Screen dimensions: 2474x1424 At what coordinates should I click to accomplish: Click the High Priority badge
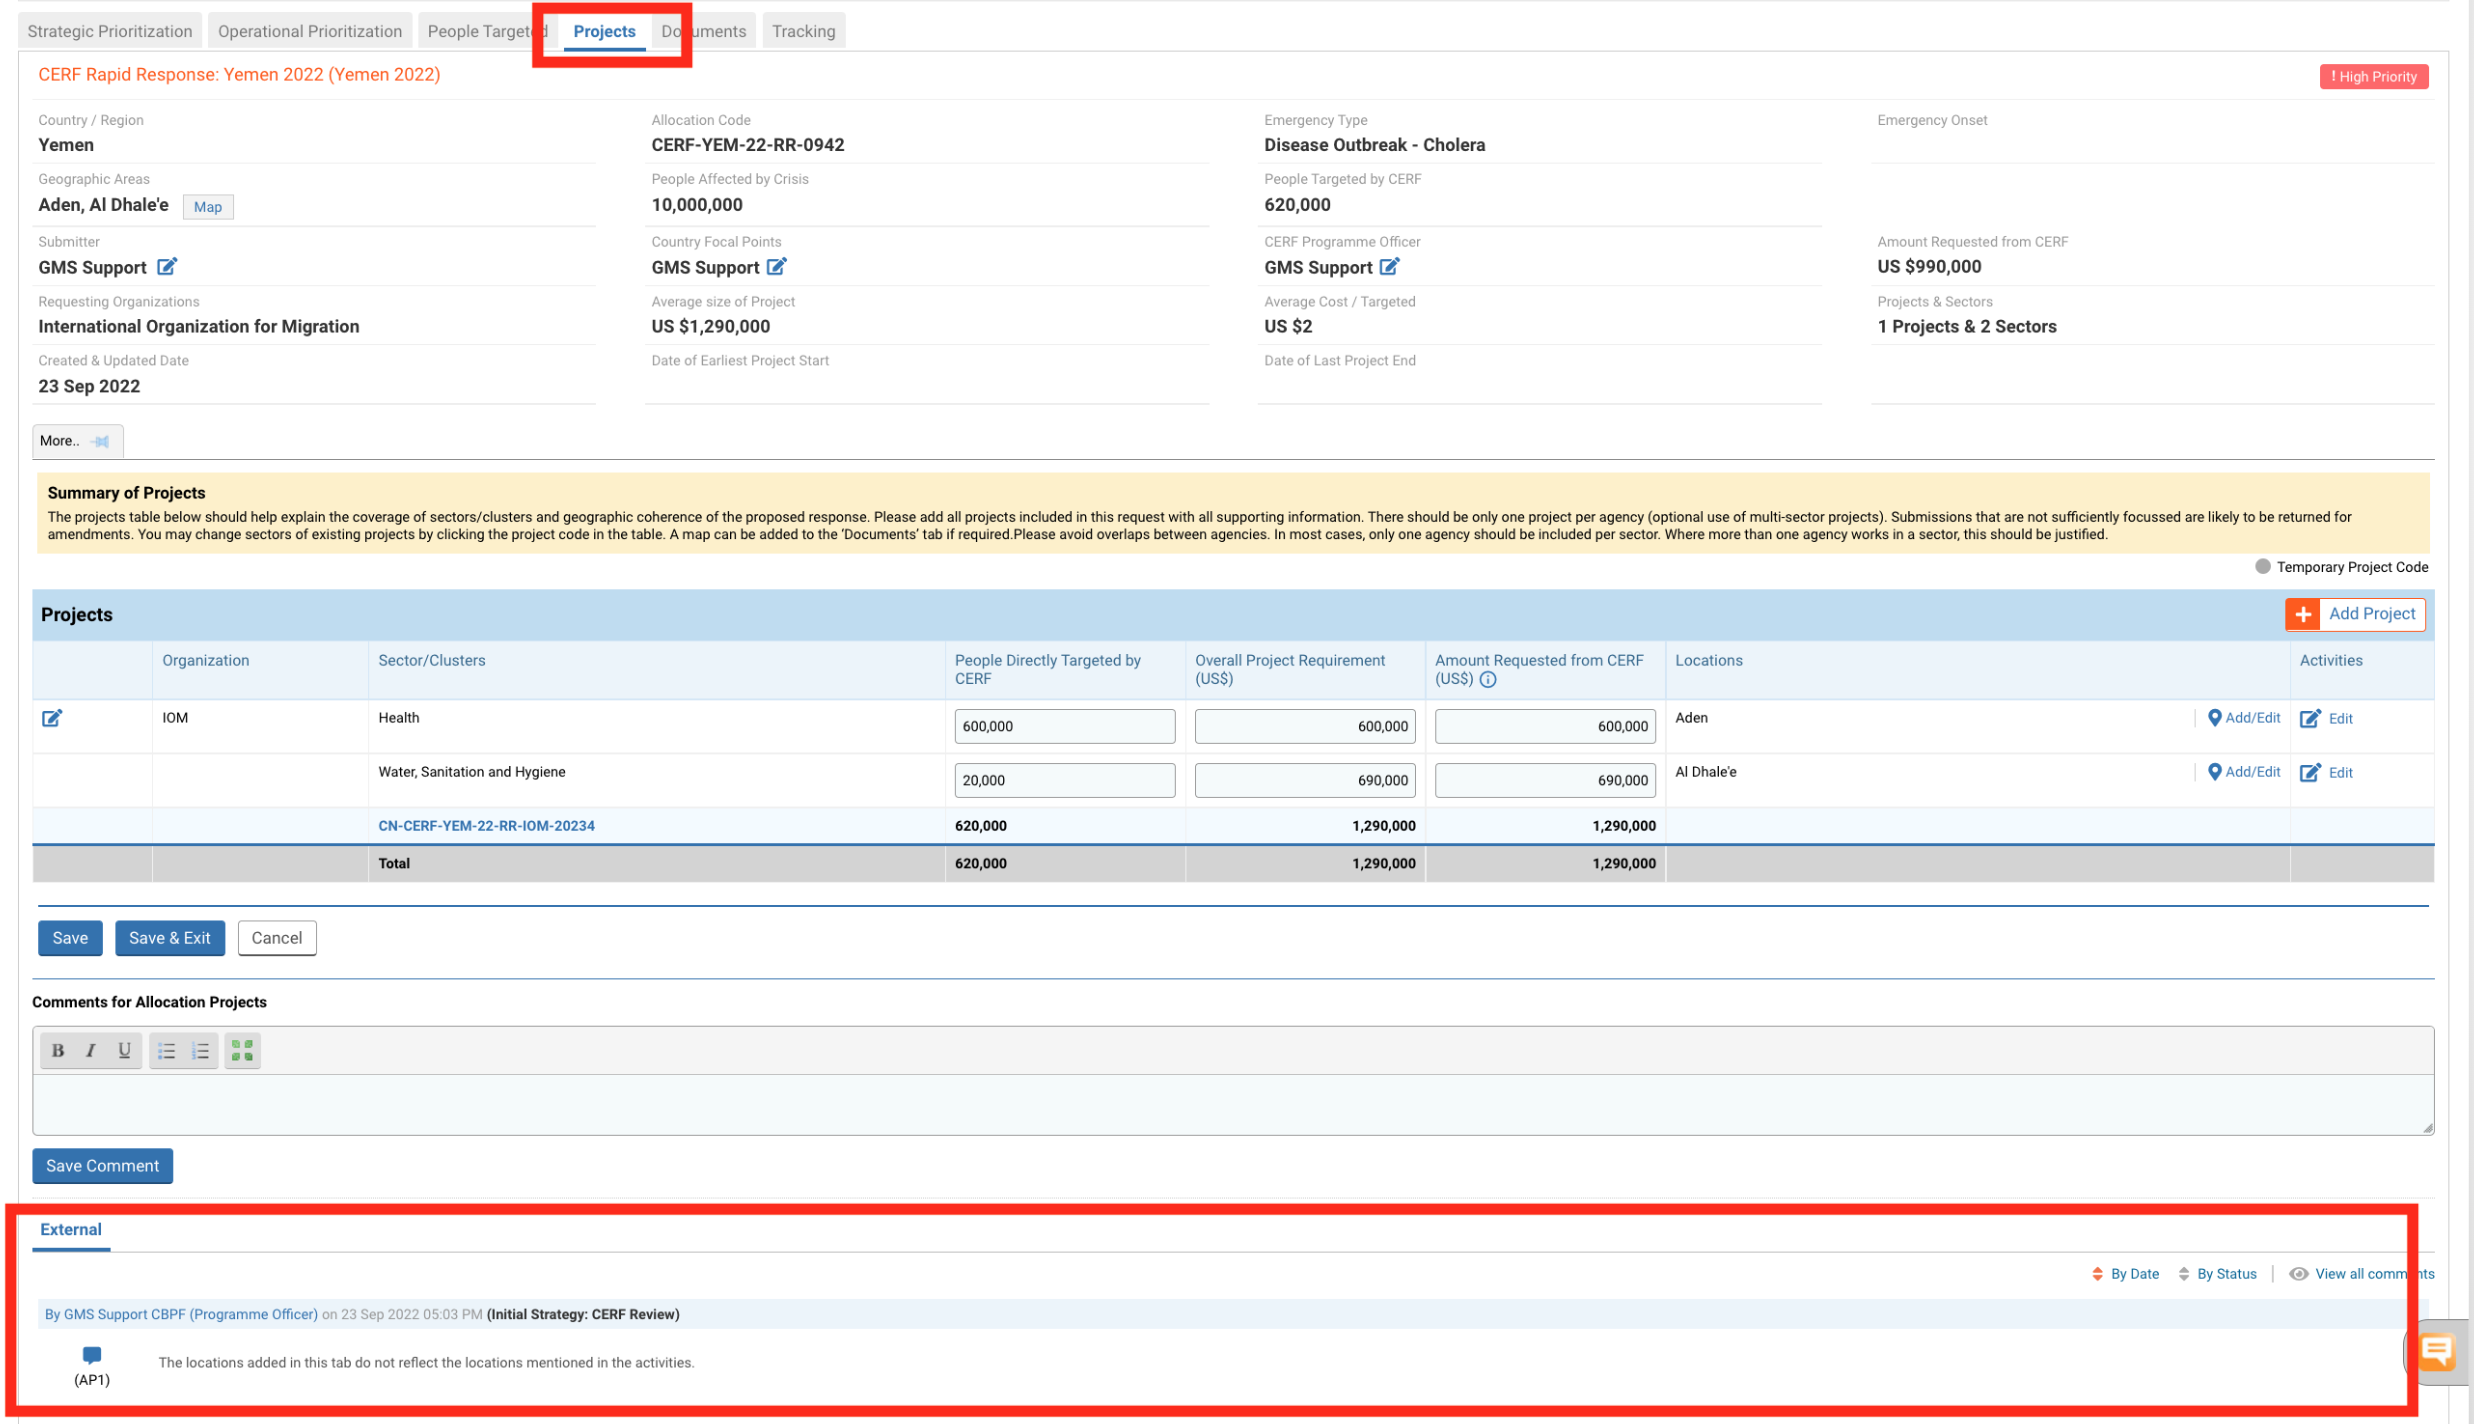coord(2373,77)
